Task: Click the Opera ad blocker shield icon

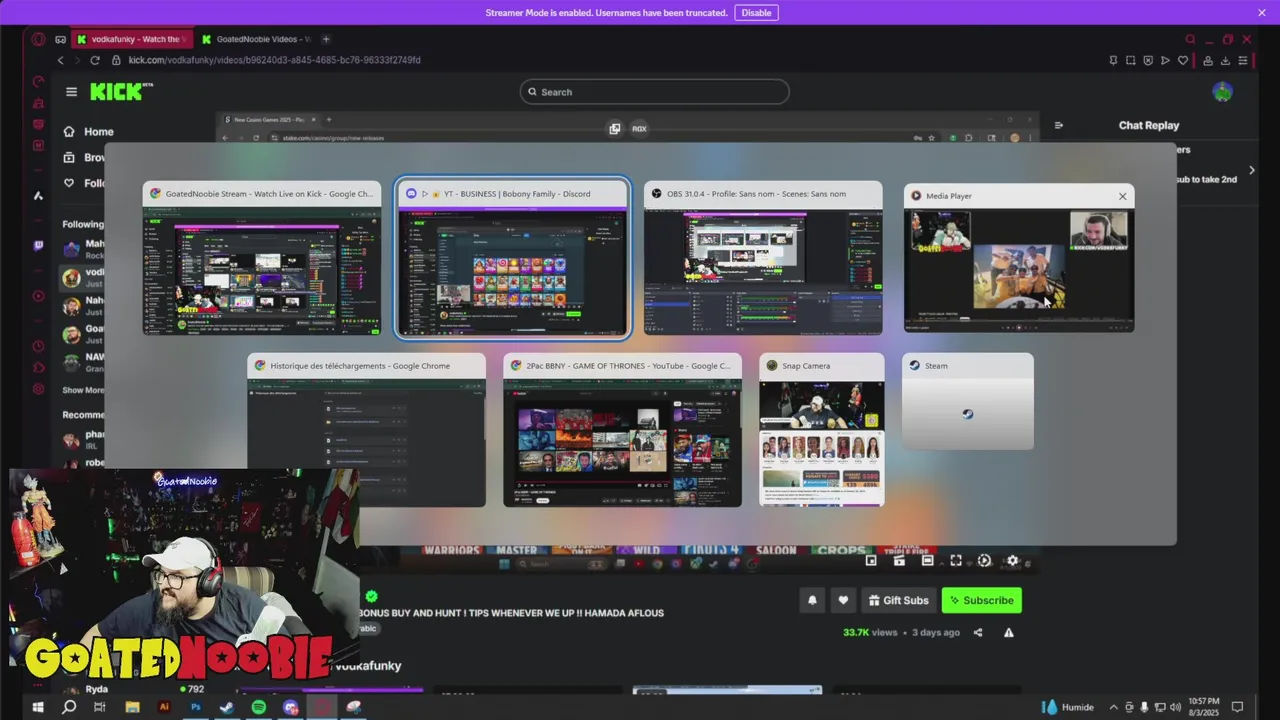Action: (1148, 60)
